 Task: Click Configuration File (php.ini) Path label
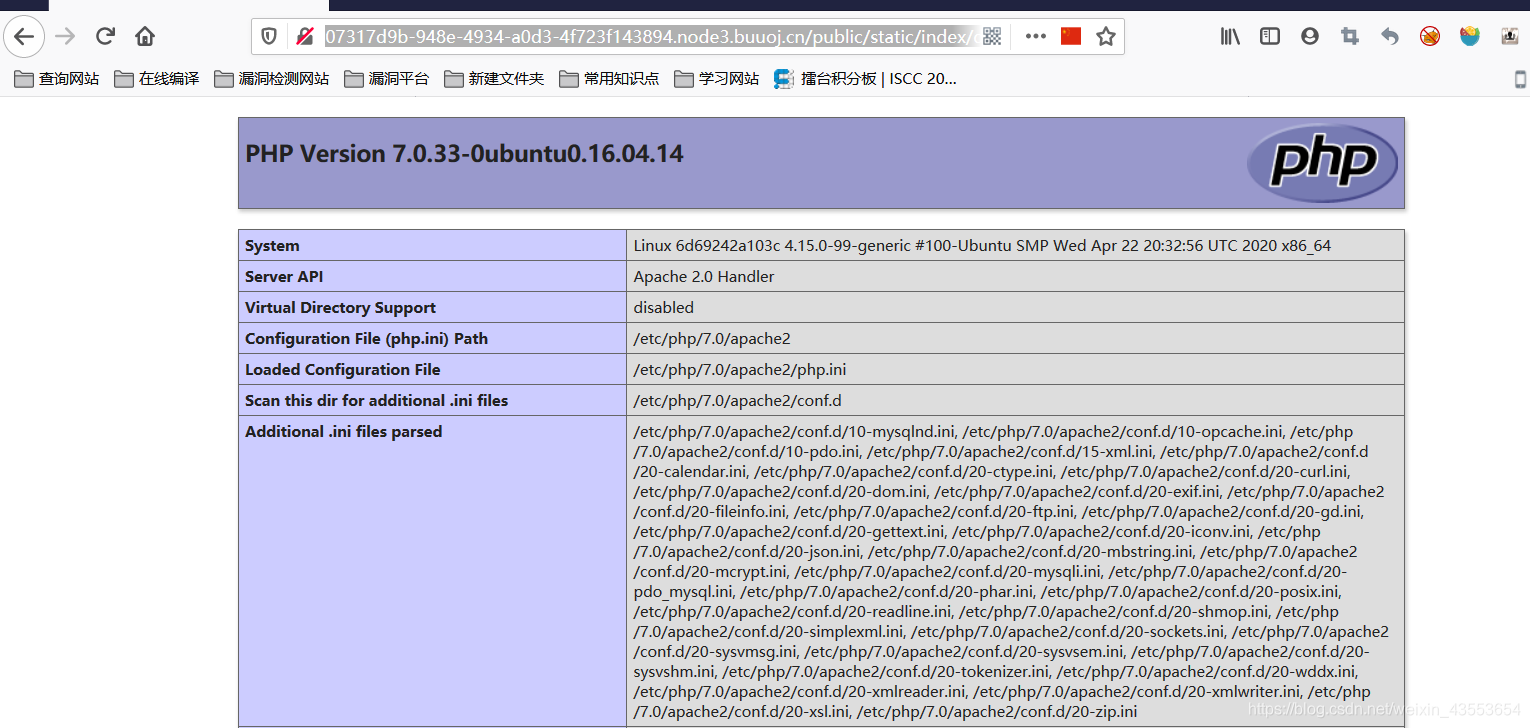tap(366, 339)
